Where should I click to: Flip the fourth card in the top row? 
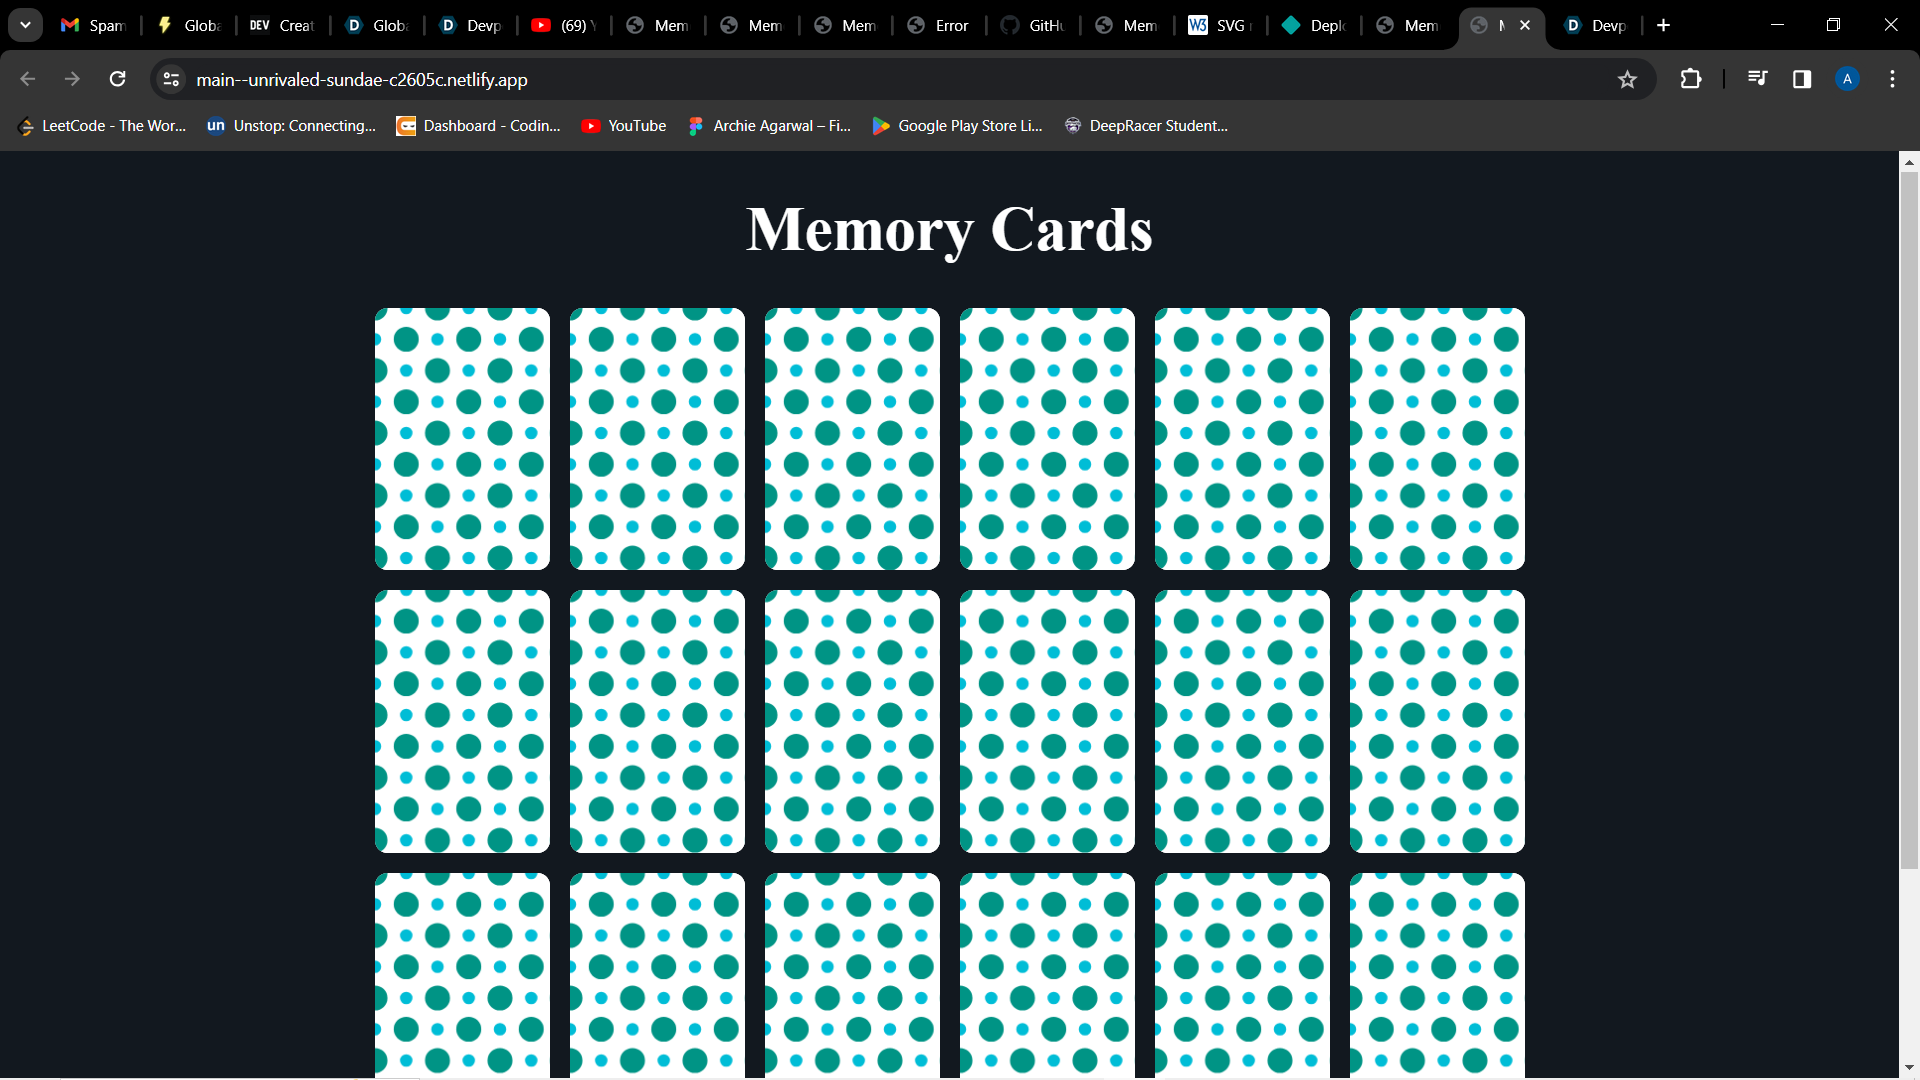[1047, 439]
